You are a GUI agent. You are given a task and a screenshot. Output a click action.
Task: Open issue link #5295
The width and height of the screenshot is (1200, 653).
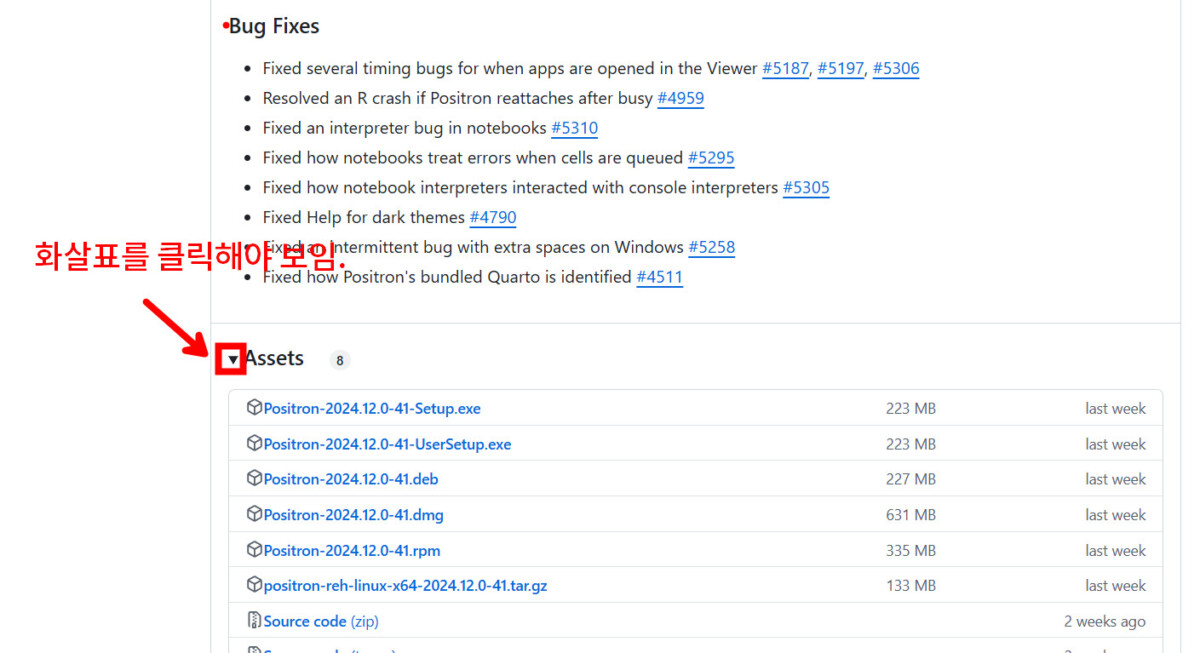click(711, 158)
